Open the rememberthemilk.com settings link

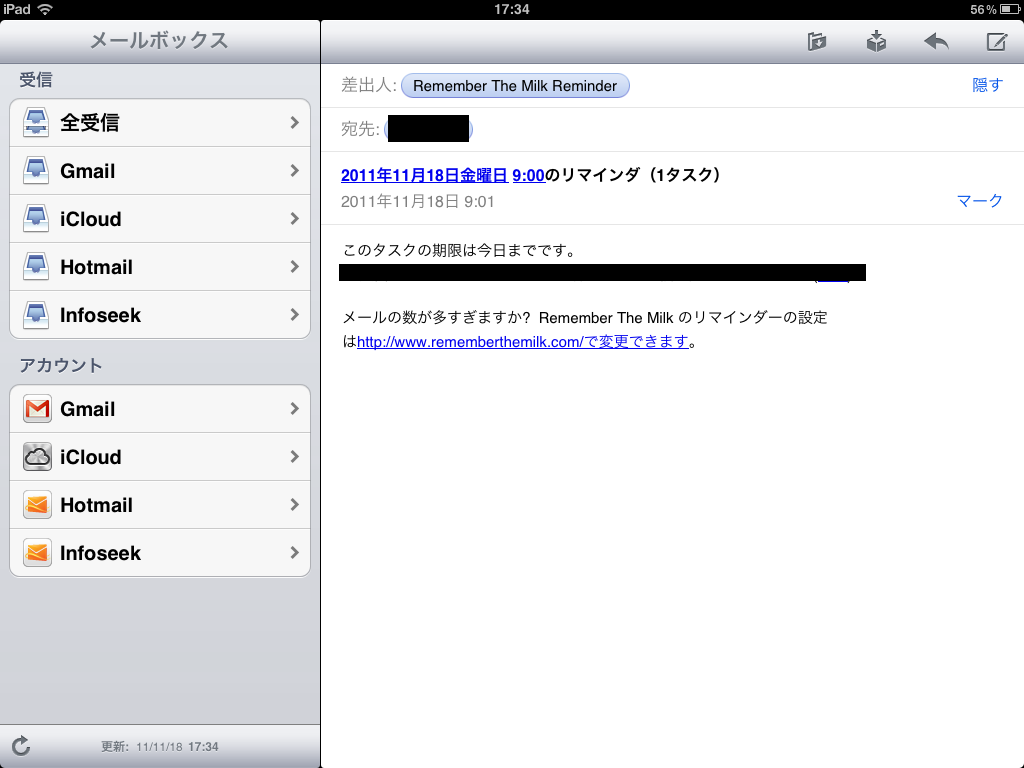pyautogui.click(x=522, y=342)
